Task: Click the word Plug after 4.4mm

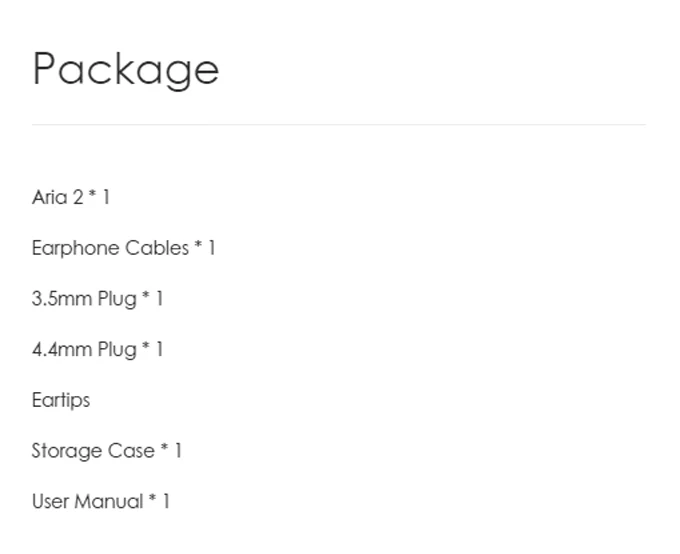Action: pos(117,350)
